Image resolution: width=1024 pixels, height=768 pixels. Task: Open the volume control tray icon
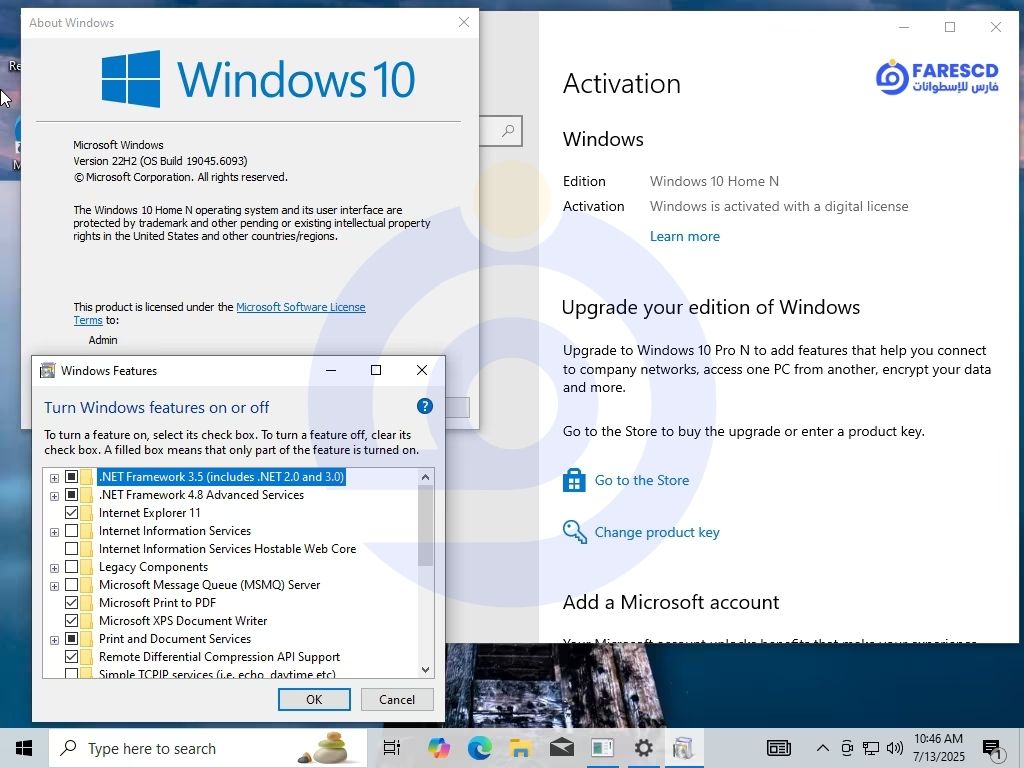pyautogui.click(x=895, y=748)
